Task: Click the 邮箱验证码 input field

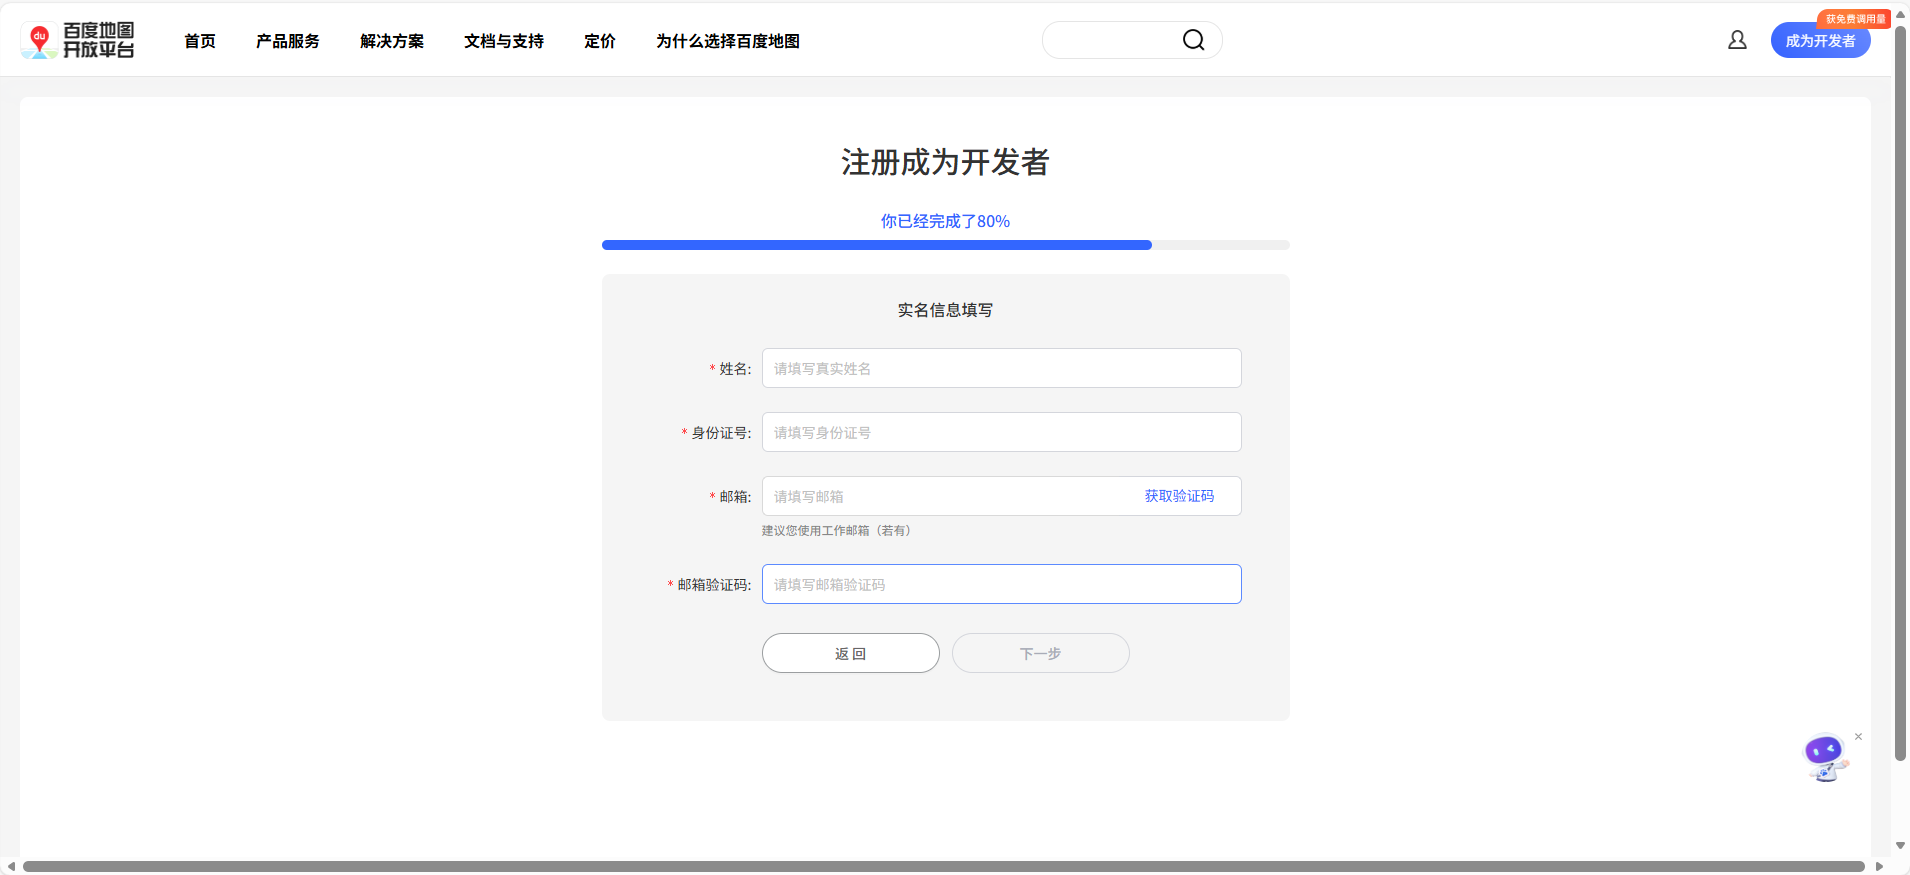Action: pyautogui.click(x=1001, y=584)
